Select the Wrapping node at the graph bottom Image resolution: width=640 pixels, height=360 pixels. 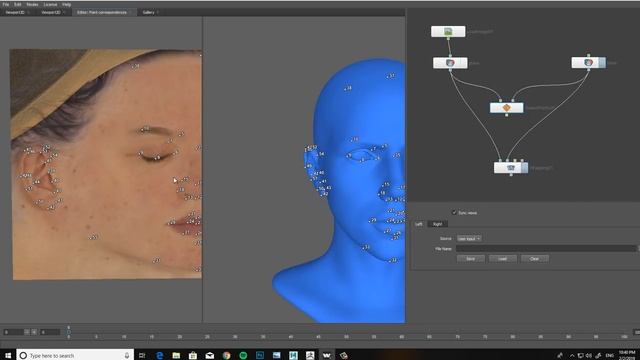click(511, 168)
